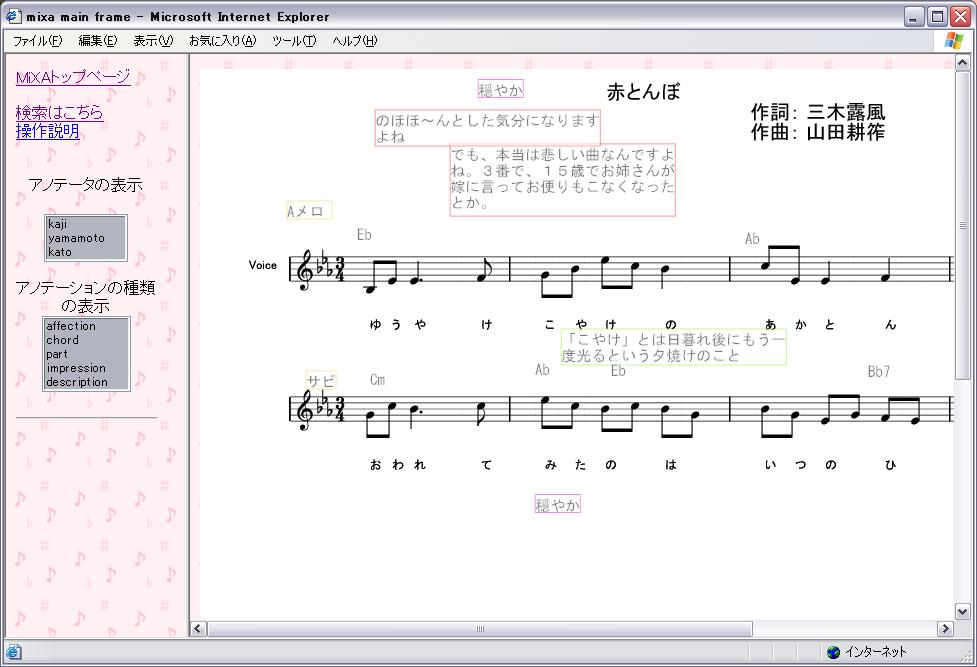977x667 pixels.
Task: Click the Windows flag logo in menu bar
Action: click(x=953, y=41)
